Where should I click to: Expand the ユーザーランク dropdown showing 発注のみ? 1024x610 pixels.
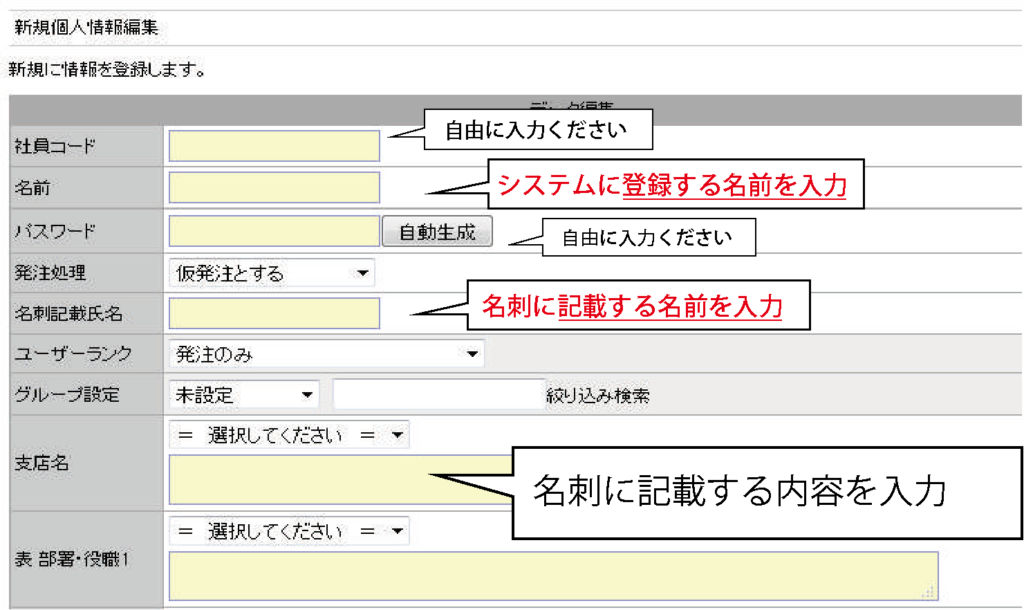tap(326, 353)
